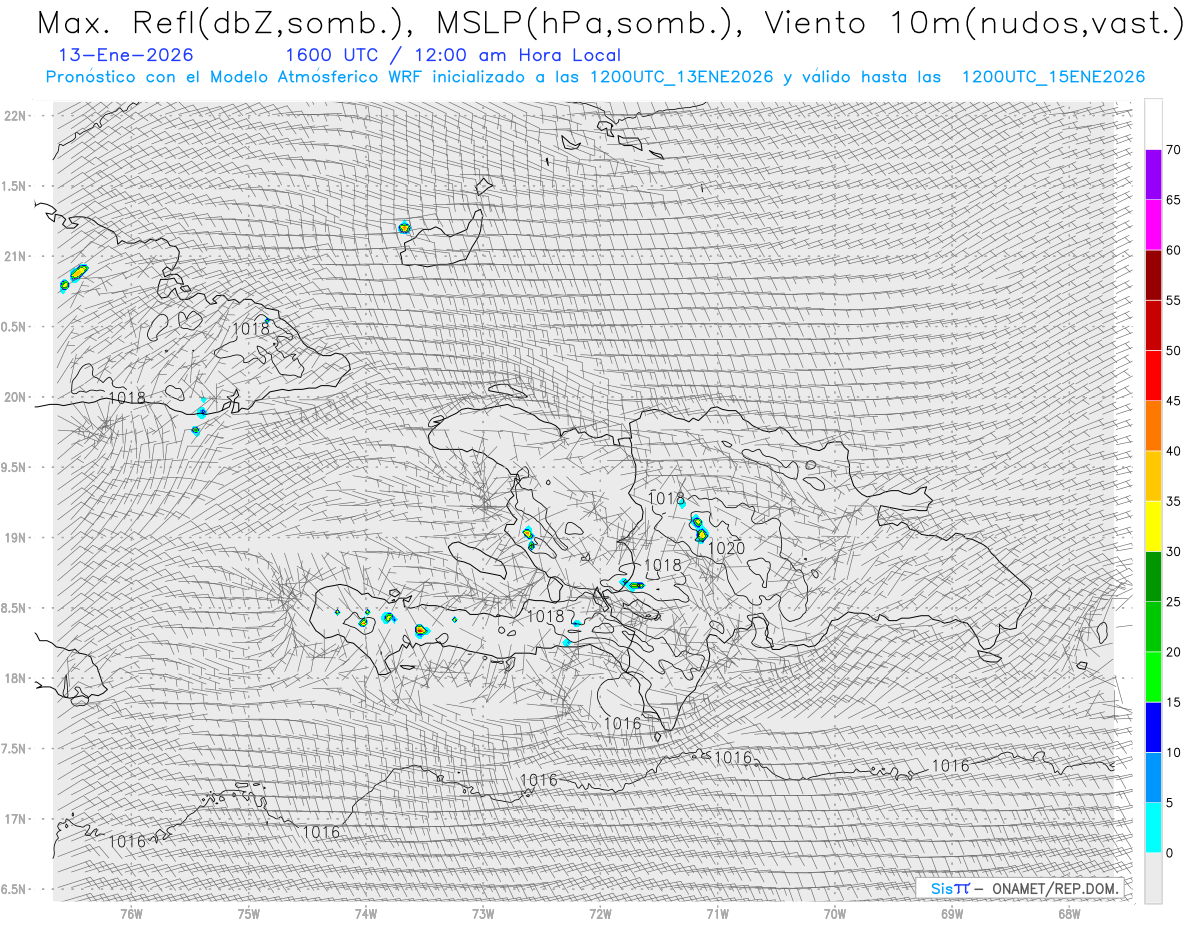Click the latitude axis label '20N'
Image resolution: width=1200 pixels, height=927 pixels.
click(x=15, y=397)
